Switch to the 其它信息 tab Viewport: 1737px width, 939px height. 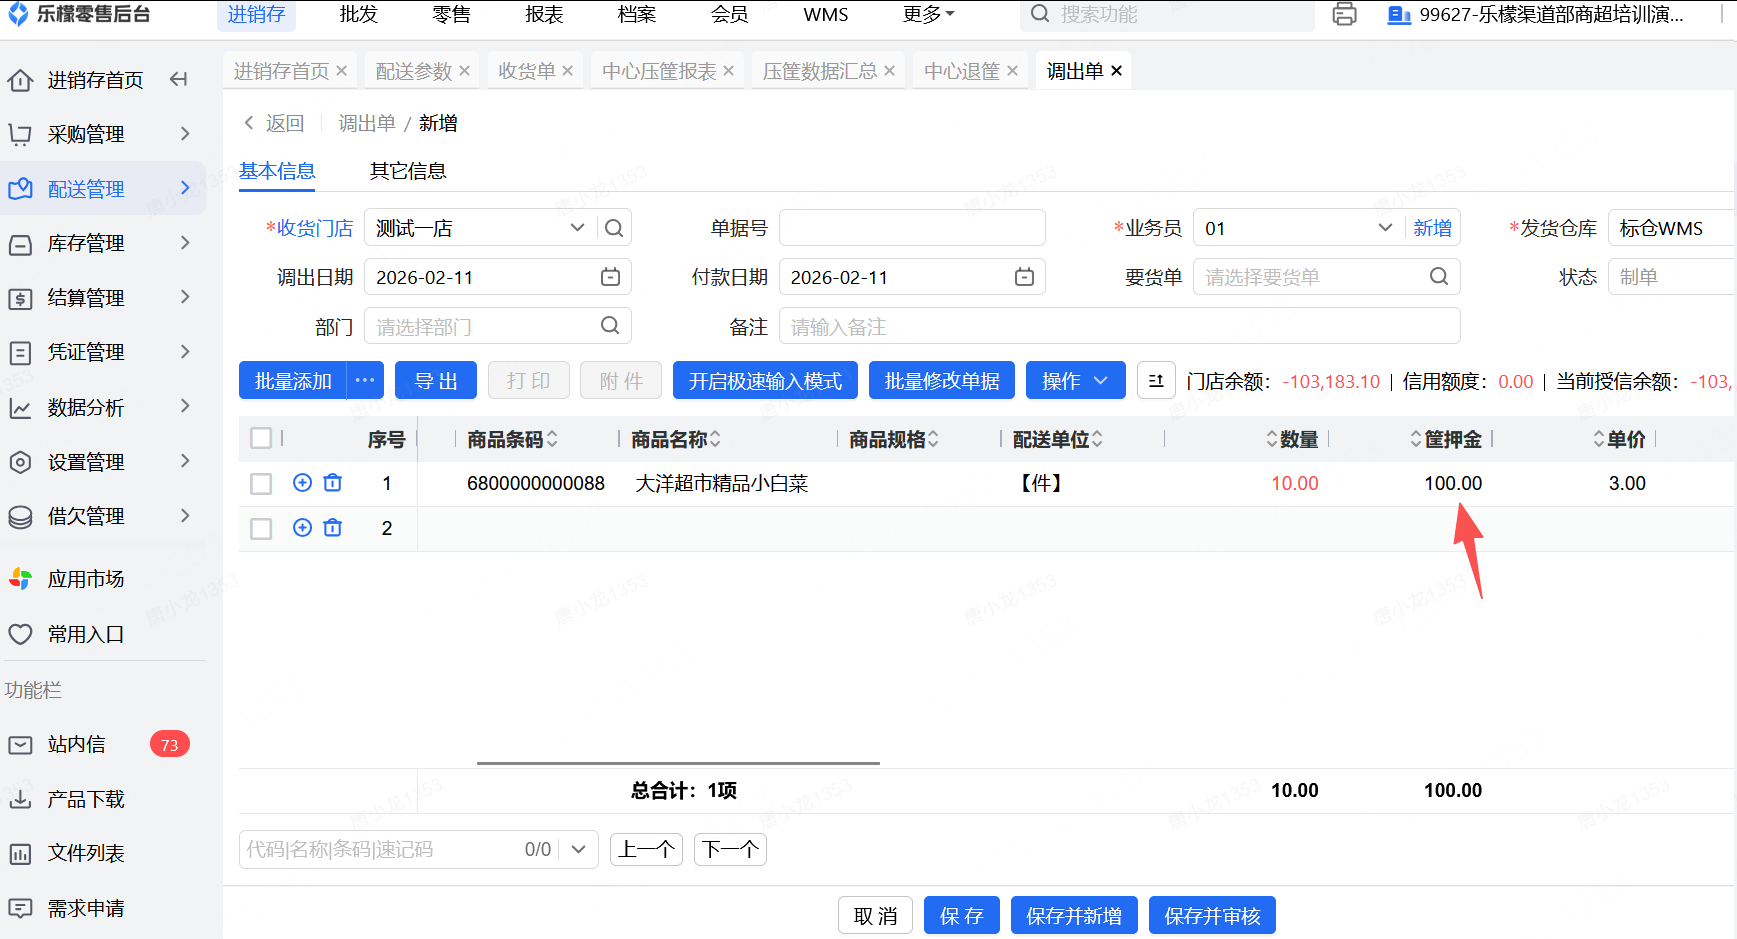408,171
